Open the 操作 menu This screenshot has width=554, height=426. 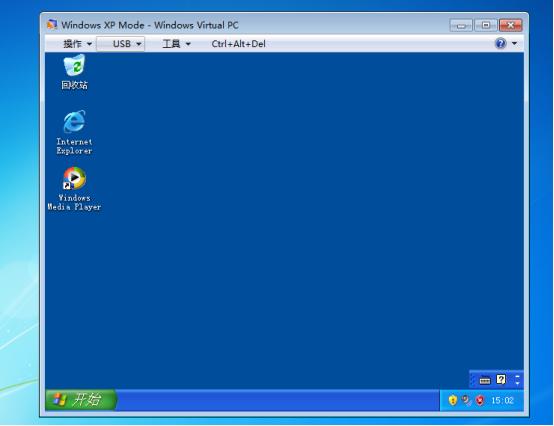click(77, 44)
